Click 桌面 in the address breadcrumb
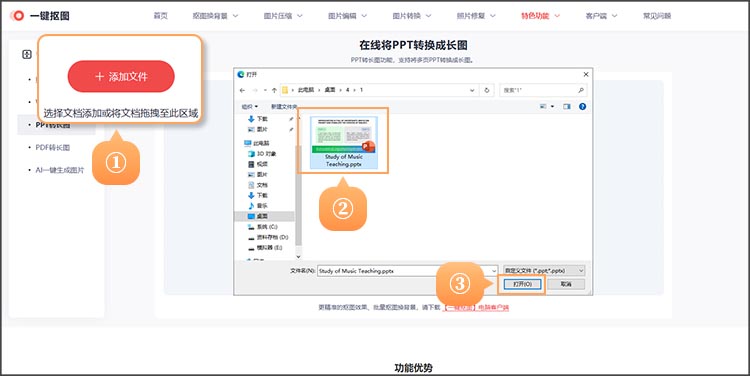 pyautogui.click(x=330, y=90)
